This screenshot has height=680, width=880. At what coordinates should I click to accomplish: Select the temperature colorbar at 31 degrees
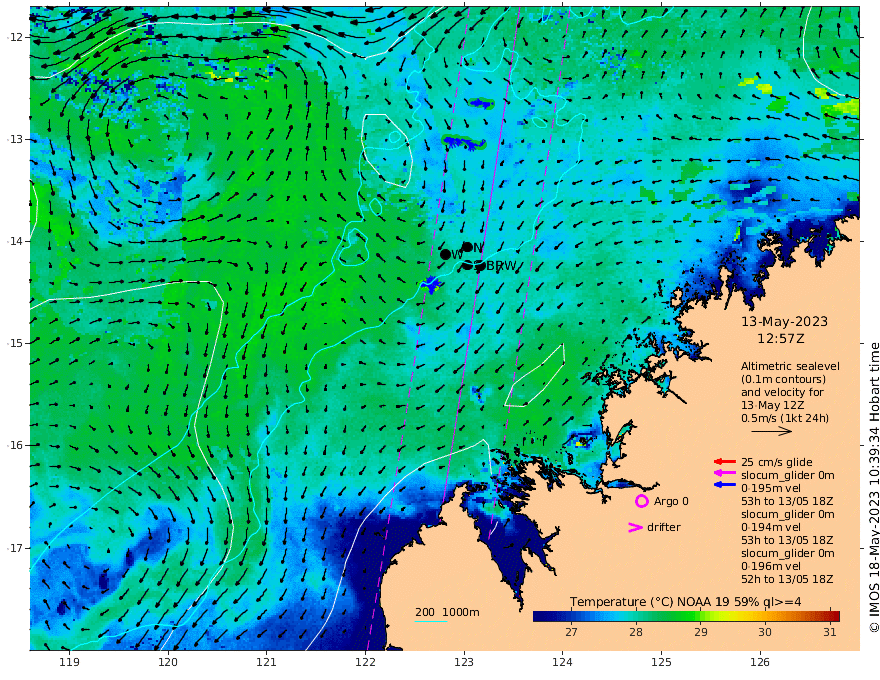point(830,616)
